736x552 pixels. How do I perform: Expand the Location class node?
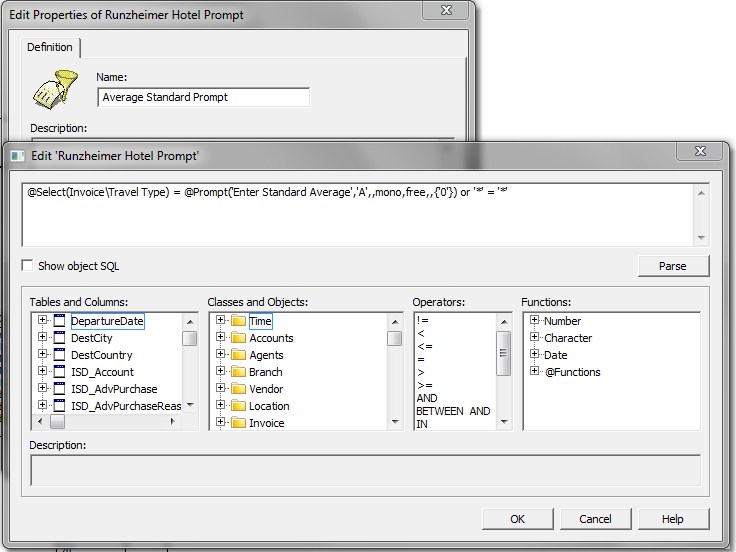220,405
